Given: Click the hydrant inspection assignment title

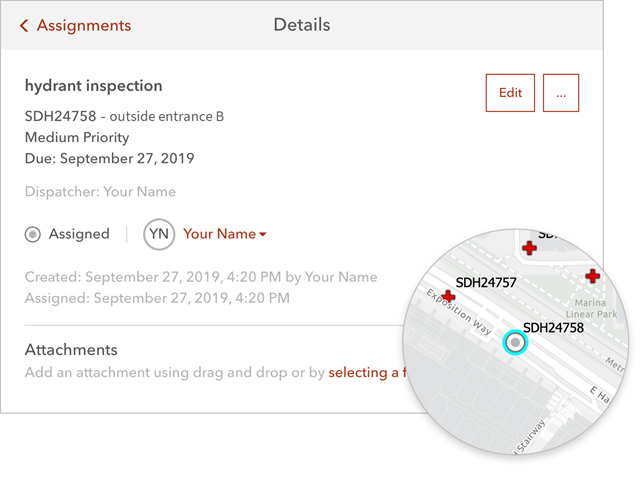Looking at the screenshot, I should tap(93, 86).
